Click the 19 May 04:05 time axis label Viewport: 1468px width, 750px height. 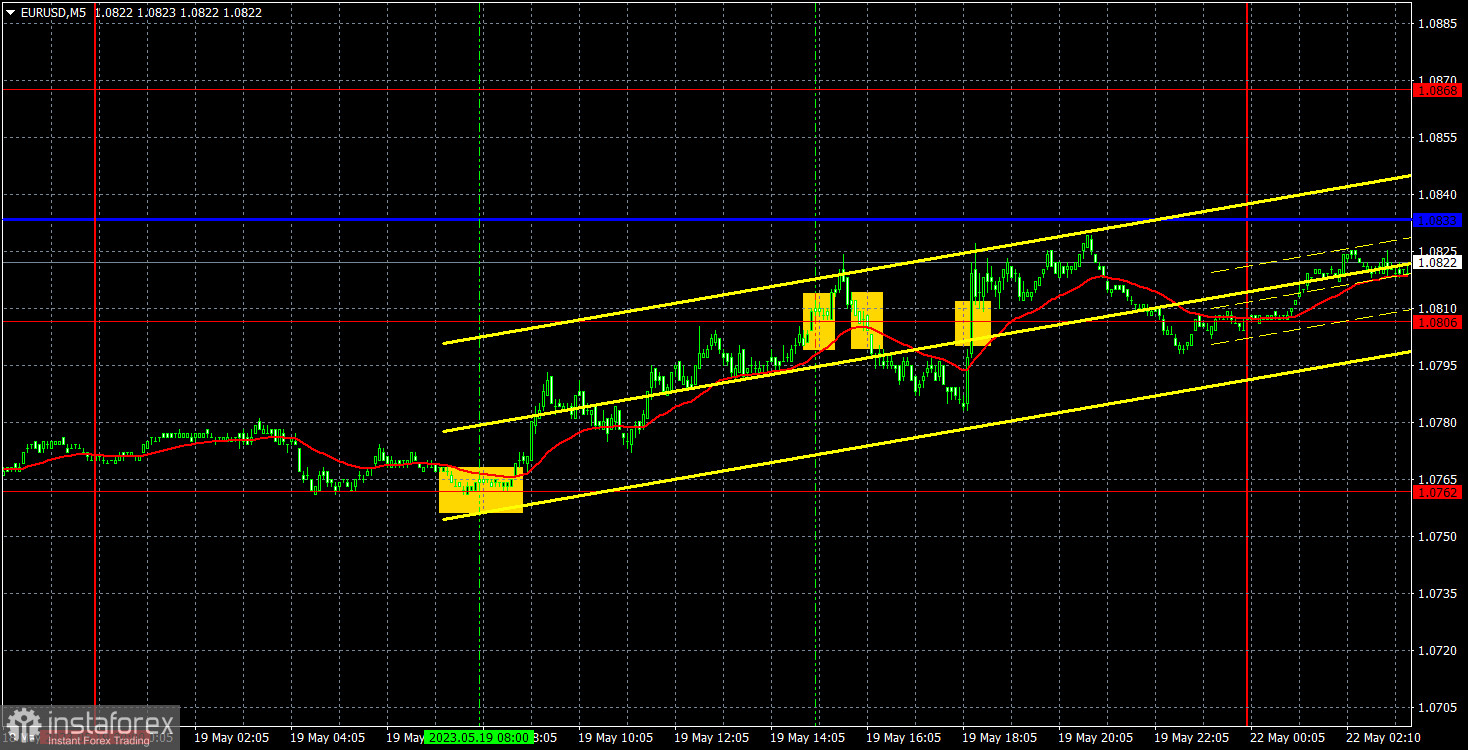(326, 737)
